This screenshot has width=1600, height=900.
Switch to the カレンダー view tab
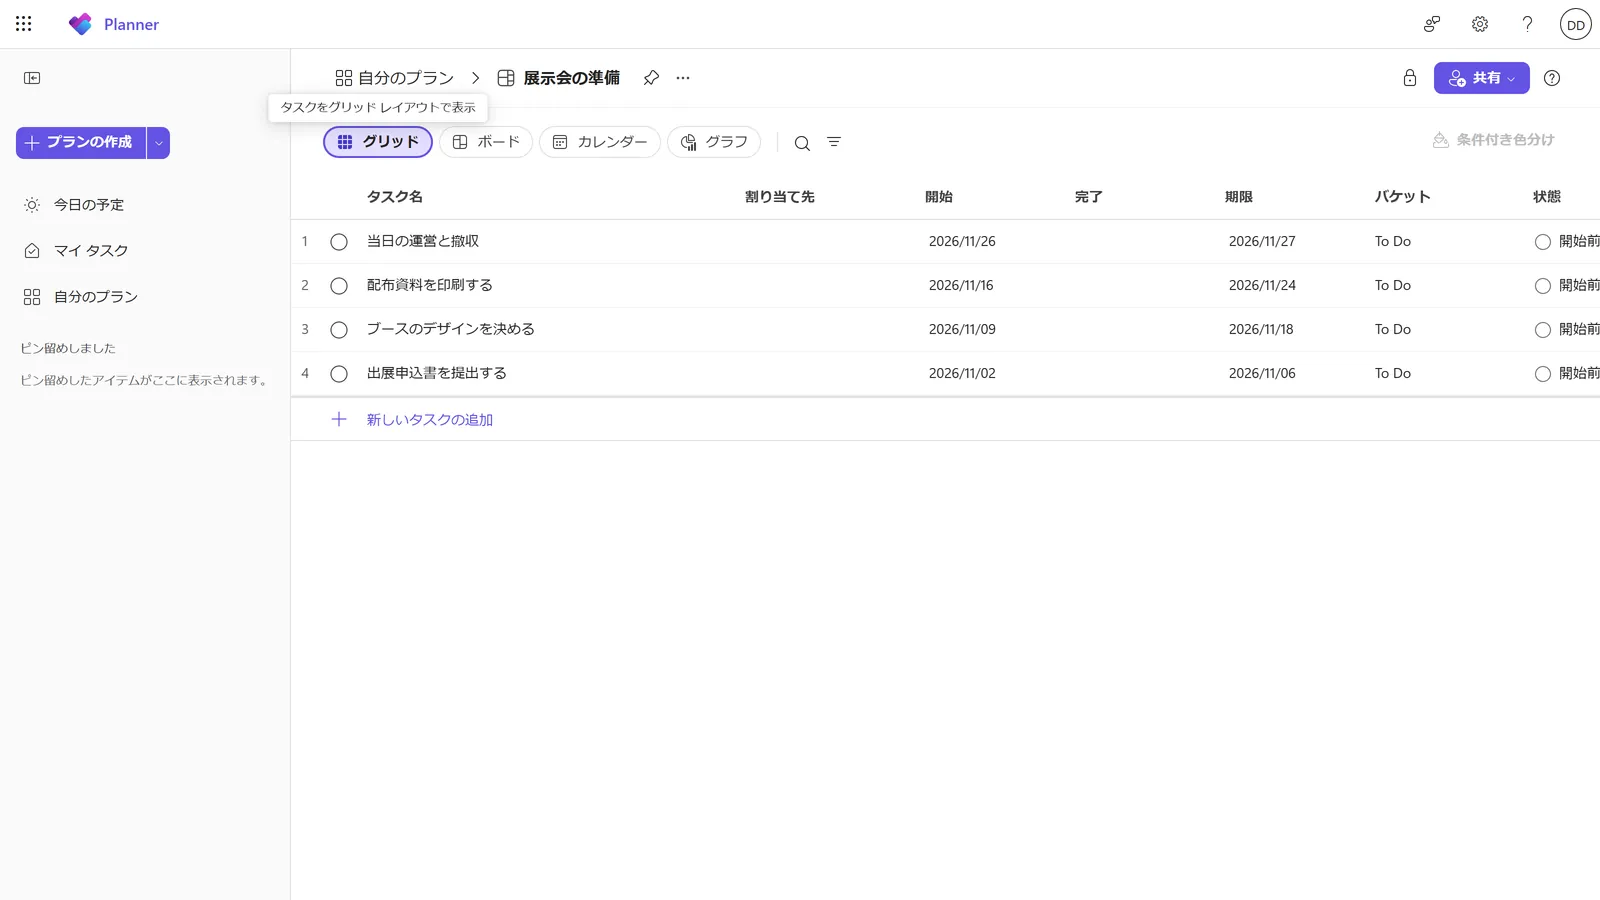(x=600, y=142)
